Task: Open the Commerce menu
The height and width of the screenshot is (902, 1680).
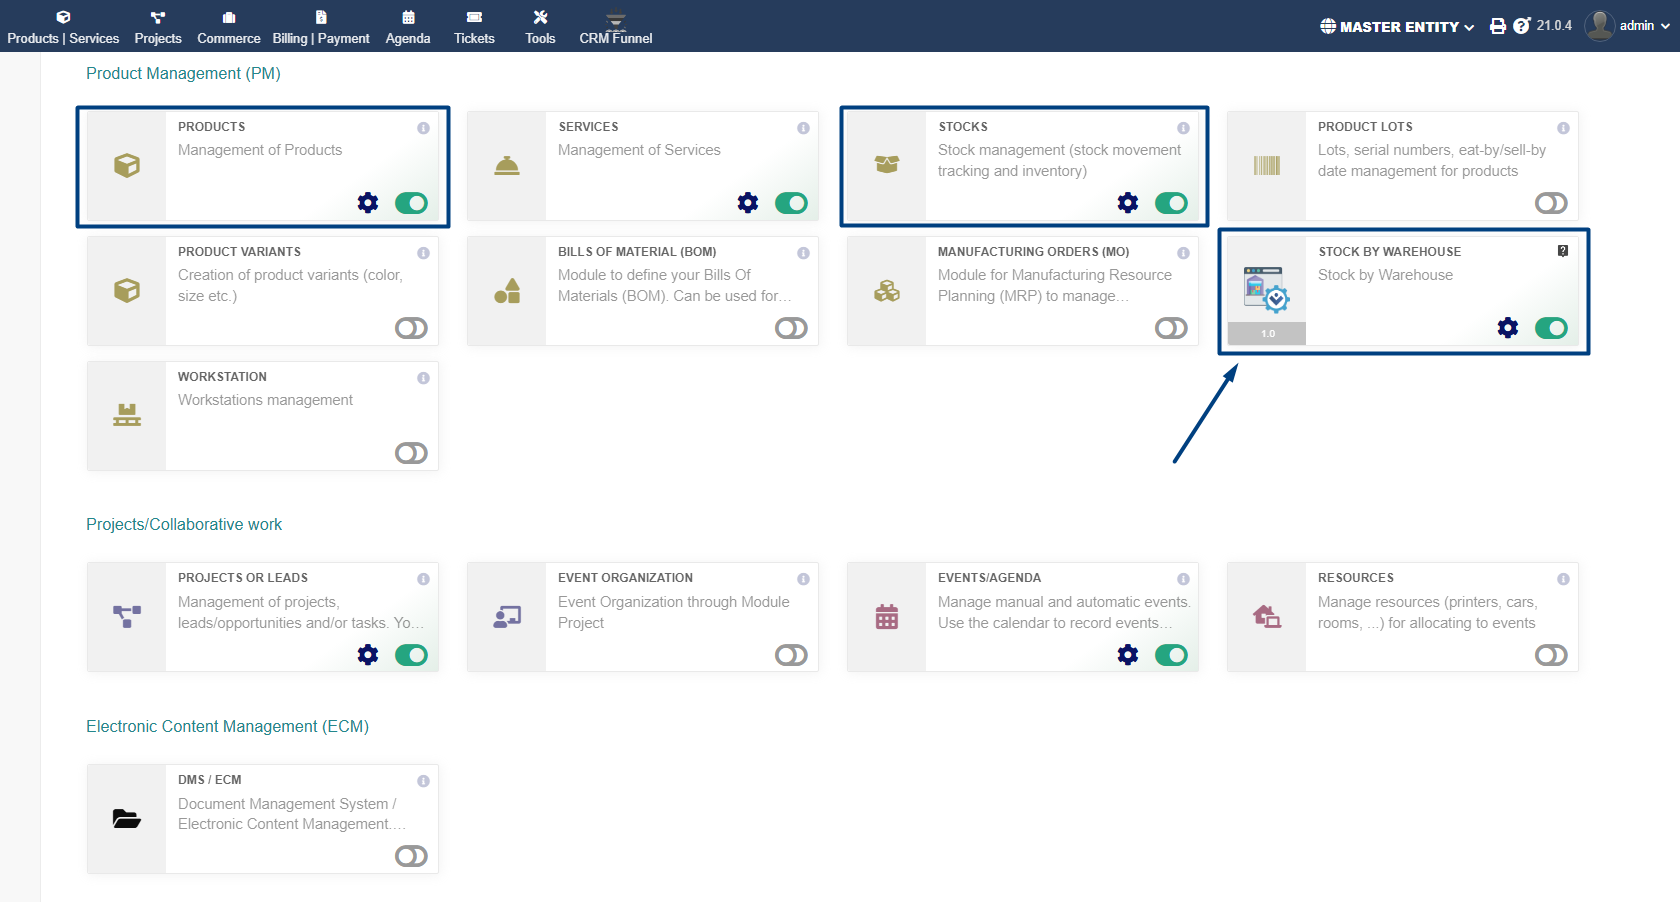Action: pyautogui.click(x=228, y=27)
